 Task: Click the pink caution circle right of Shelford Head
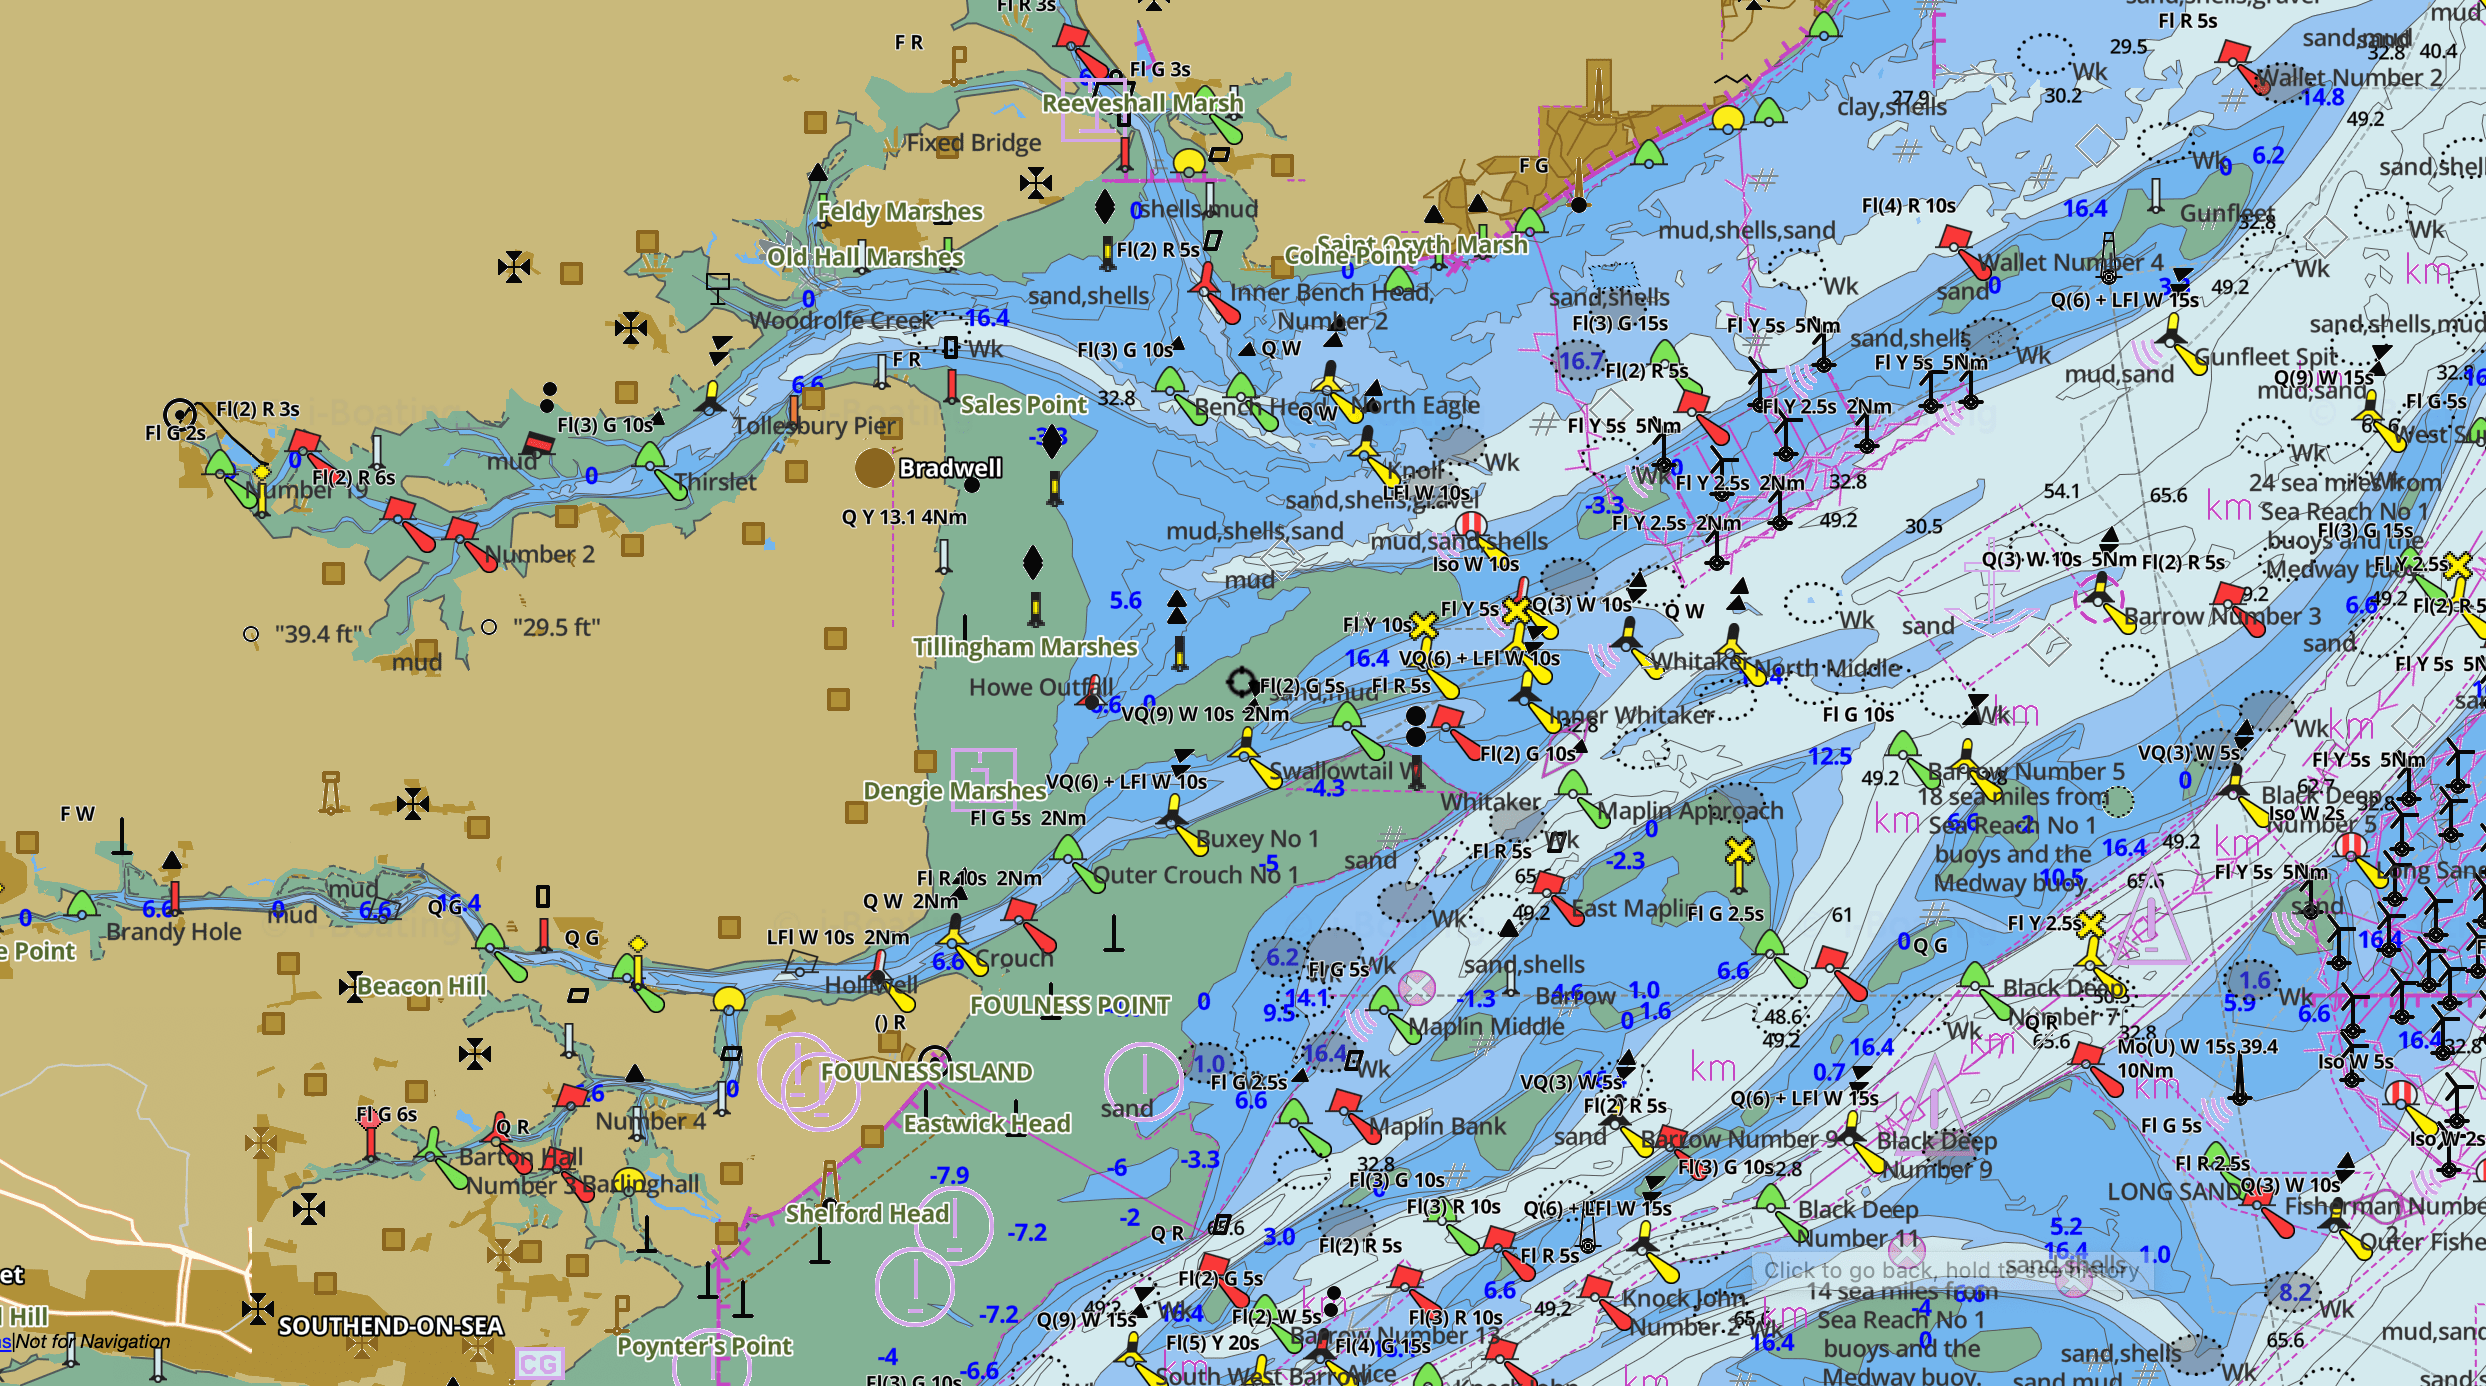point(954,1226)
